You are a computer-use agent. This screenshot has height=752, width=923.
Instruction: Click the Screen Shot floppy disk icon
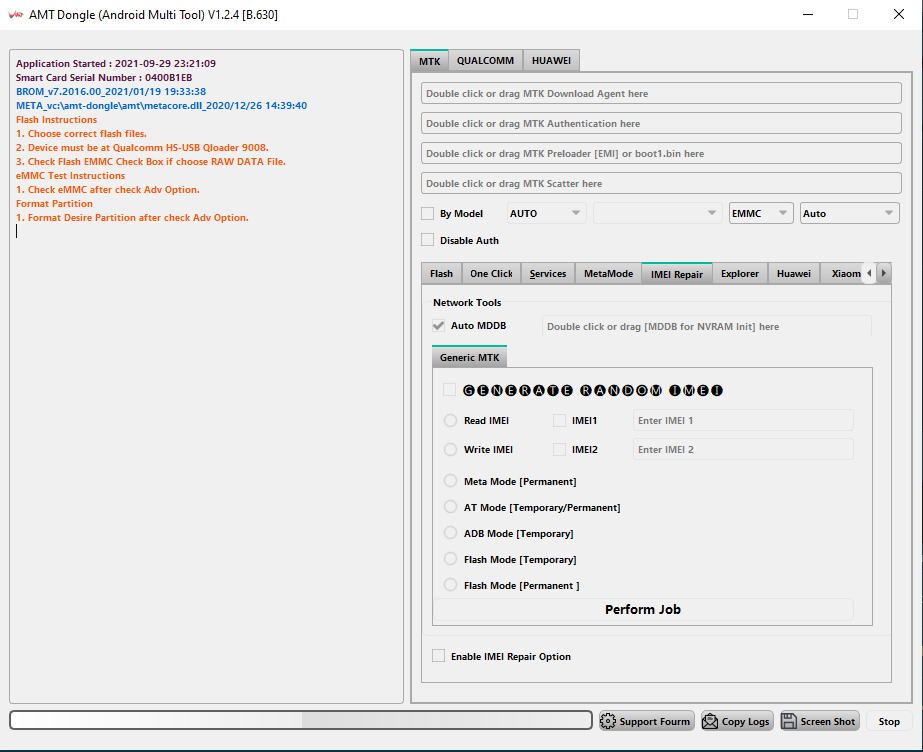pyautogui.click(x=789, y=721)
